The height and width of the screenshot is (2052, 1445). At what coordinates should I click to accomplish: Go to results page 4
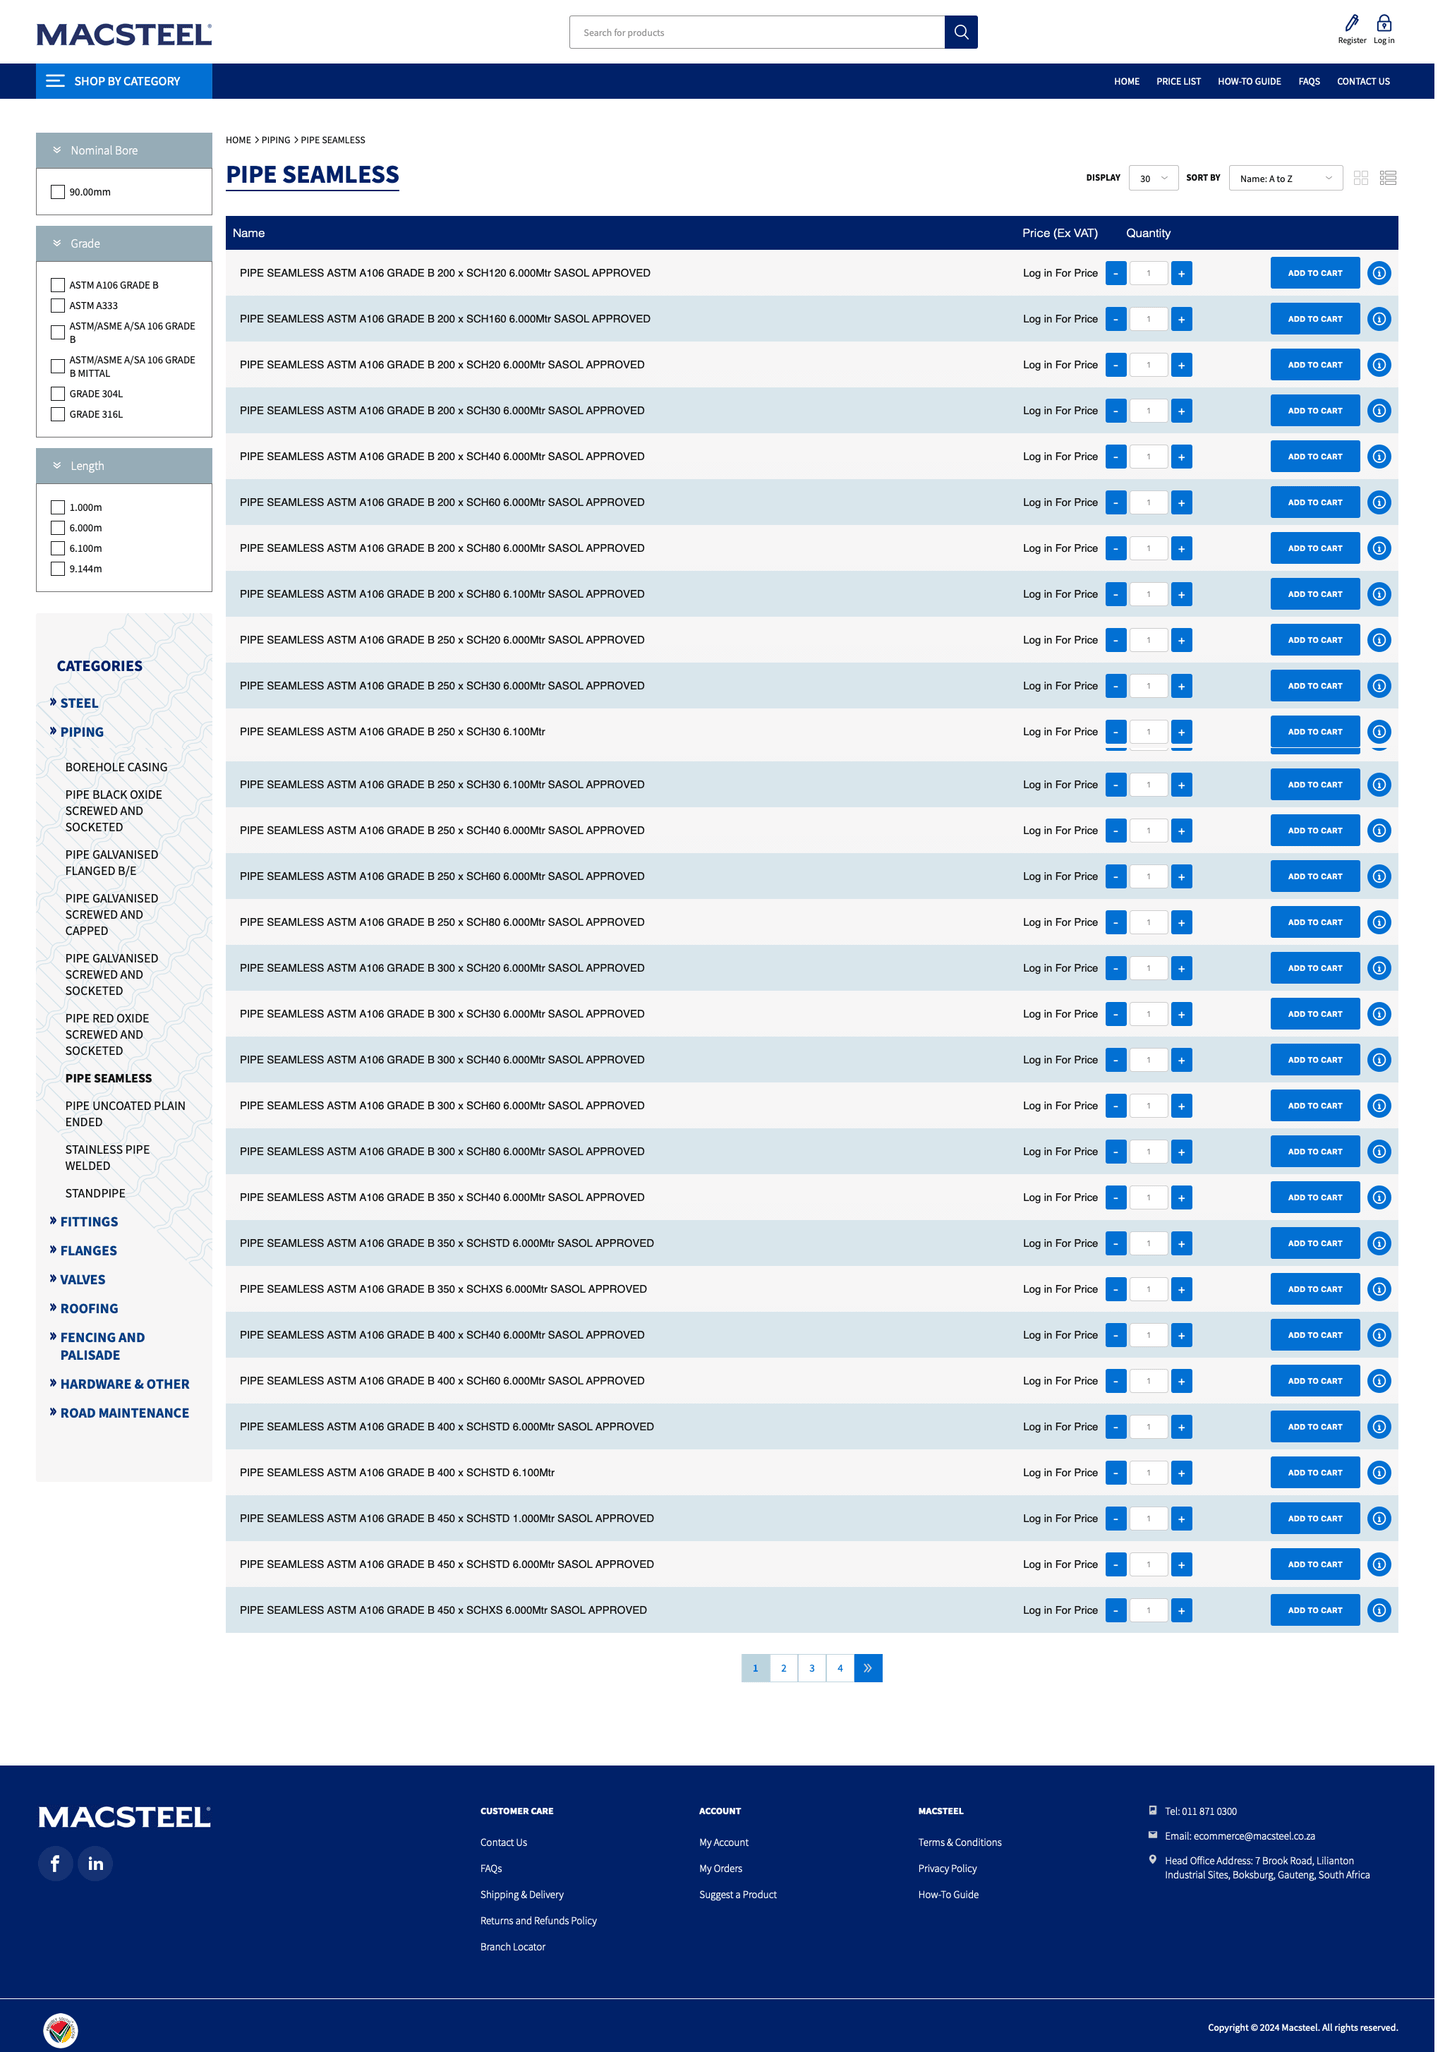[x=840, y=1668]
